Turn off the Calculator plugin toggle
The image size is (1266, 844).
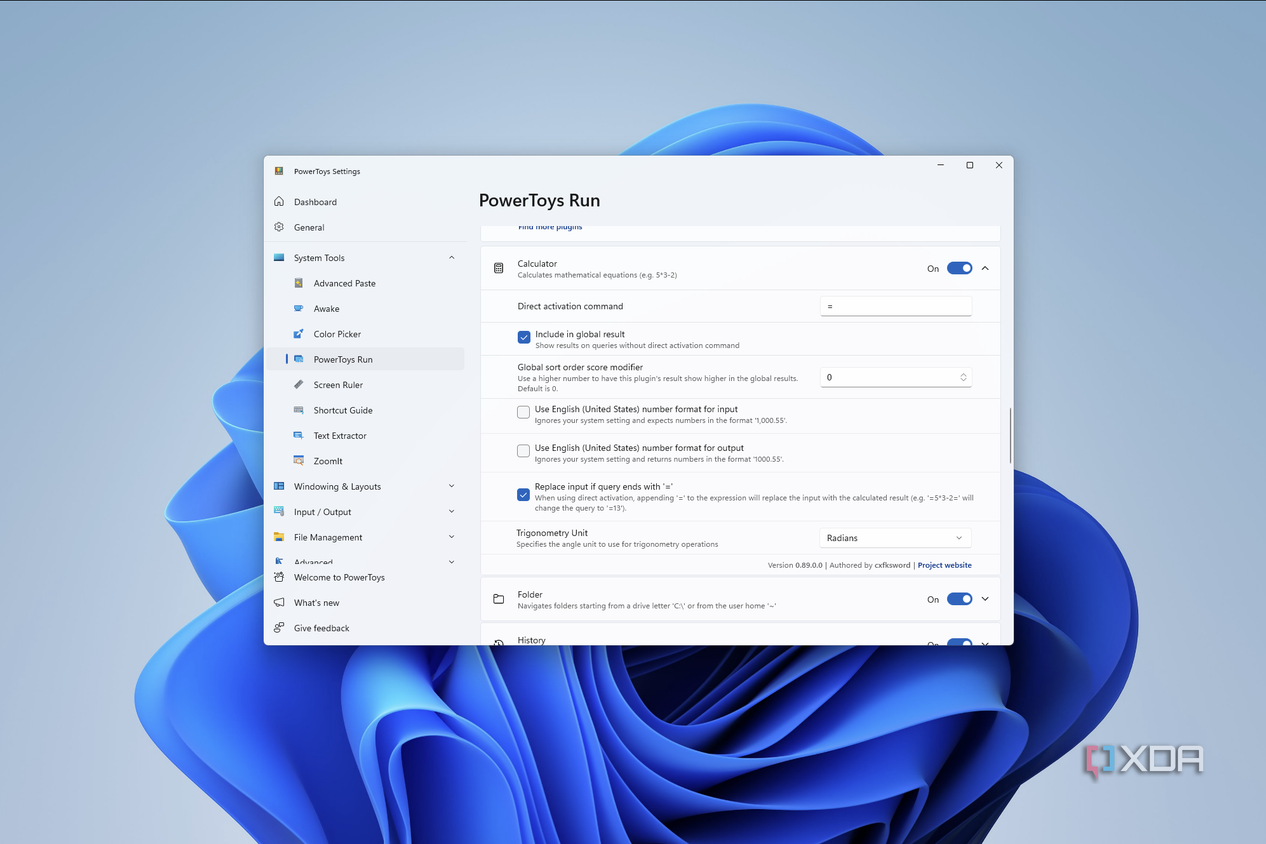point(959,268)
